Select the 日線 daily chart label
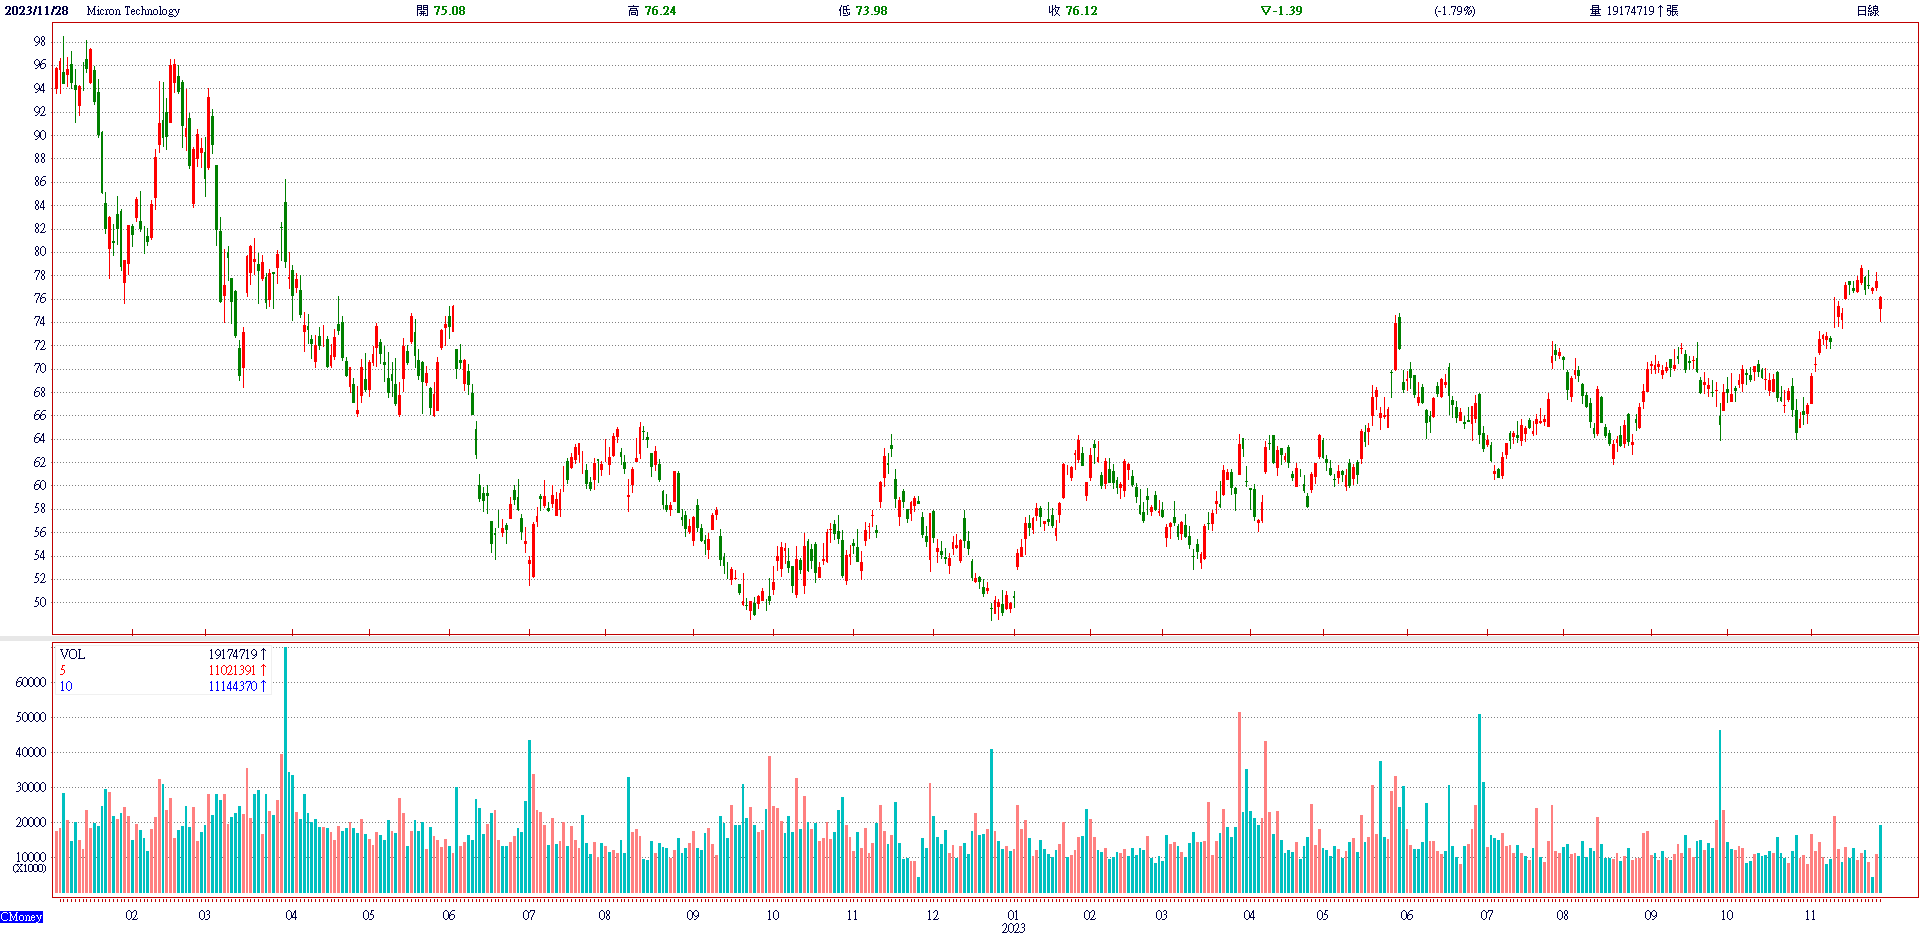 [1867, 11]
